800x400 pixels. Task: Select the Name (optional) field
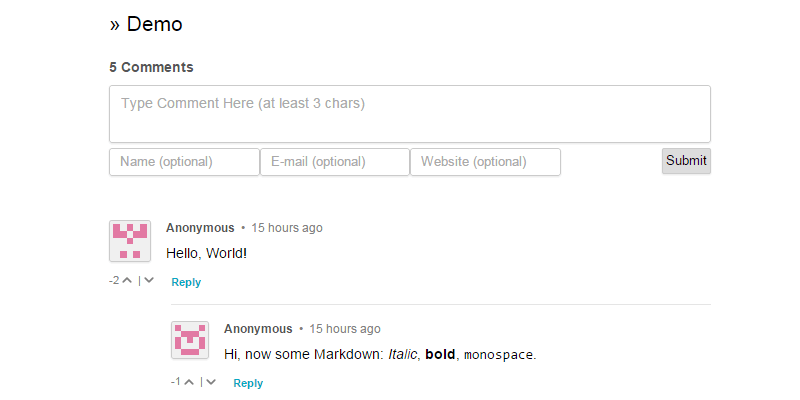[x=184, y=162]
